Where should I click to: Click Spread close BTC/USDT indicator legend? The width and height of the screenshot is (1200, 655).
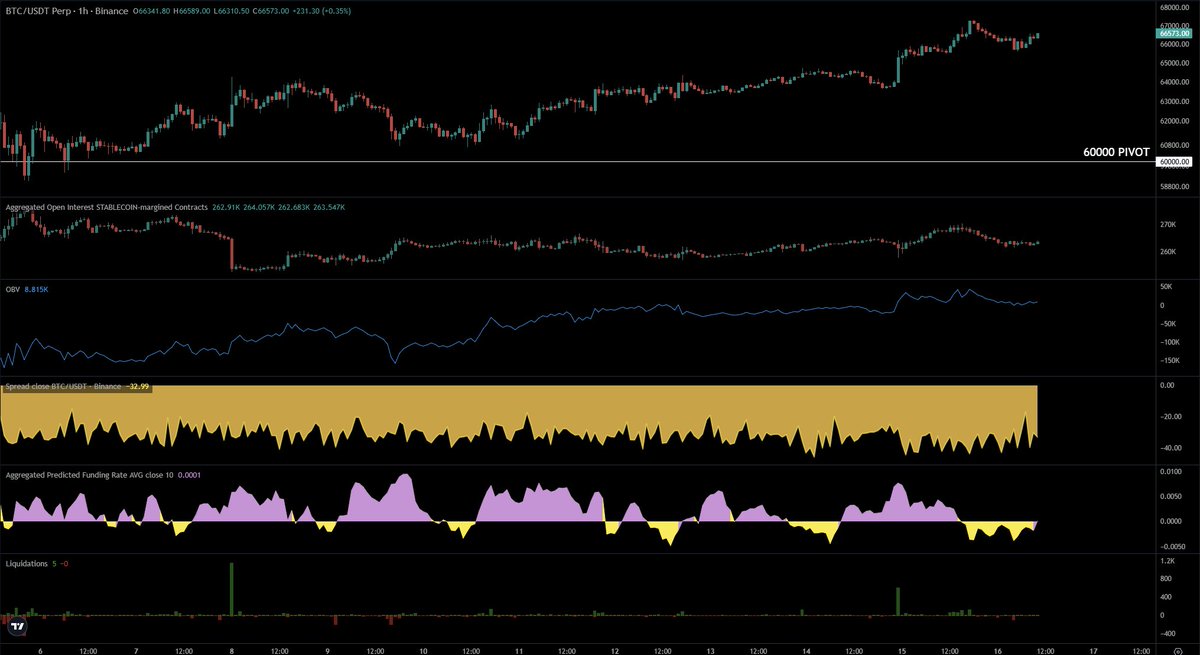[x=63, y=385]
